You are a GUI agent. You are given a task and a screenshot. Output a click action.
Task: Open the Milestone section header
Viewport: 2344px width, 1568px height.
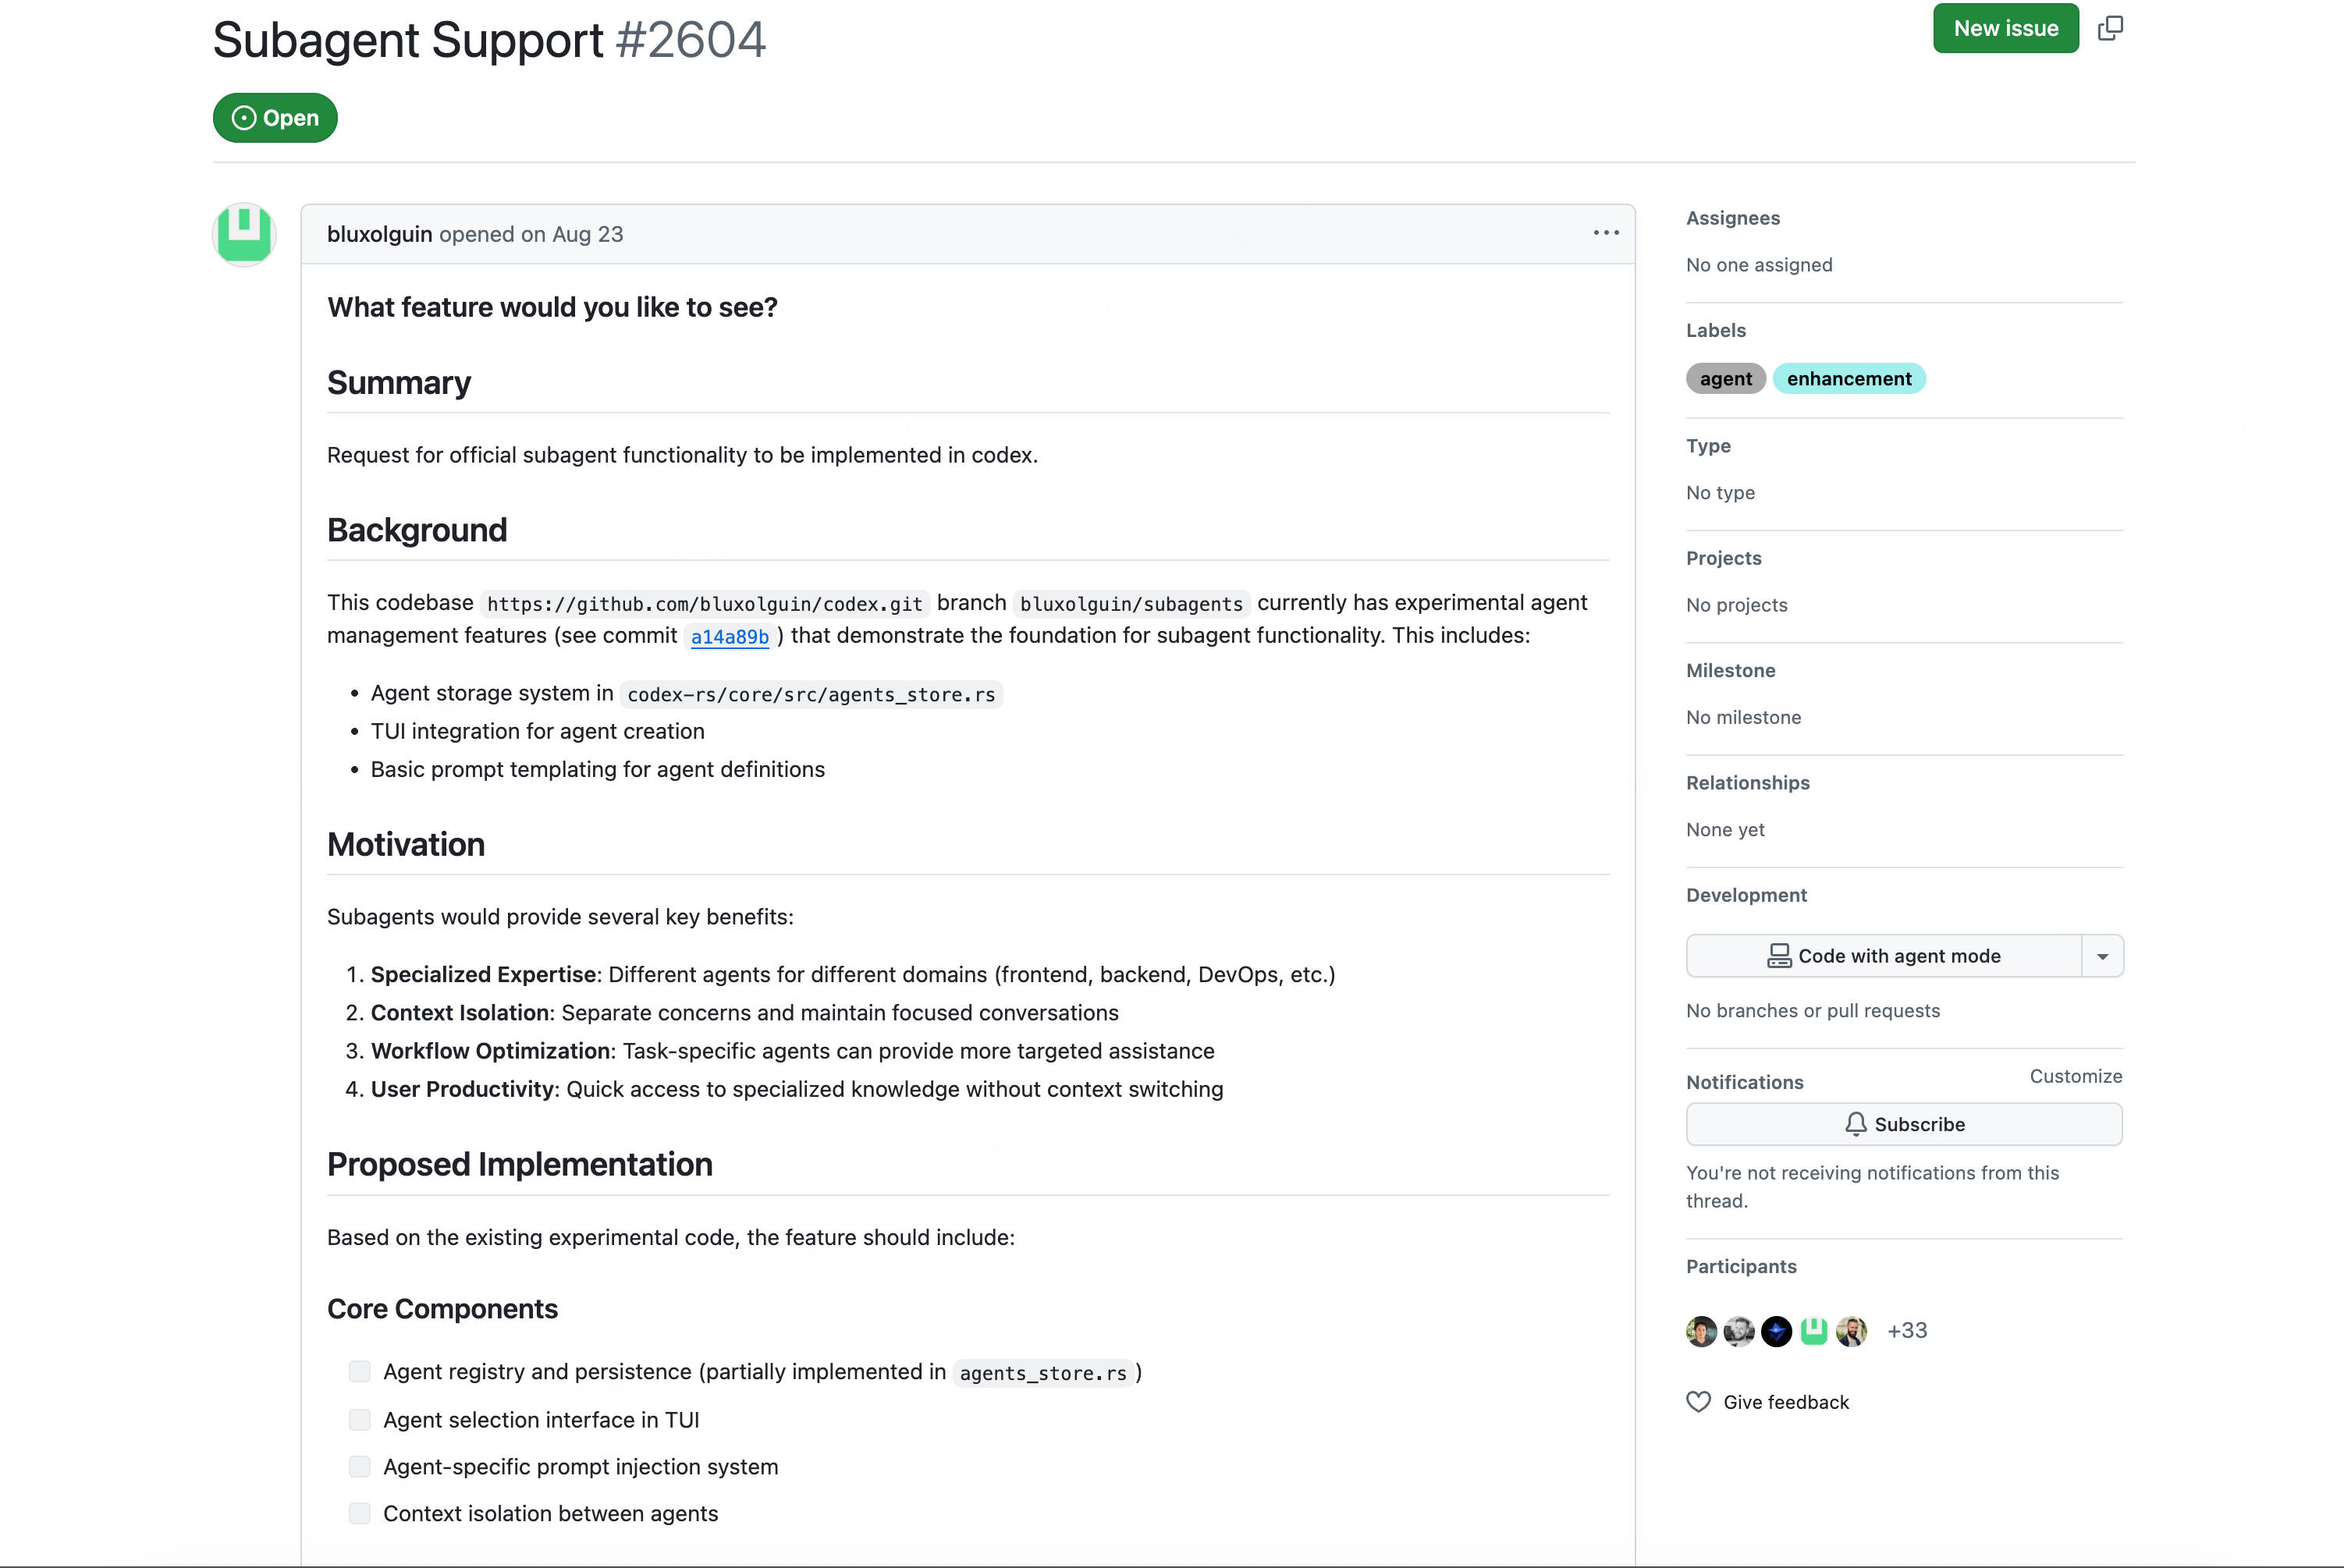coord(1731,670)
